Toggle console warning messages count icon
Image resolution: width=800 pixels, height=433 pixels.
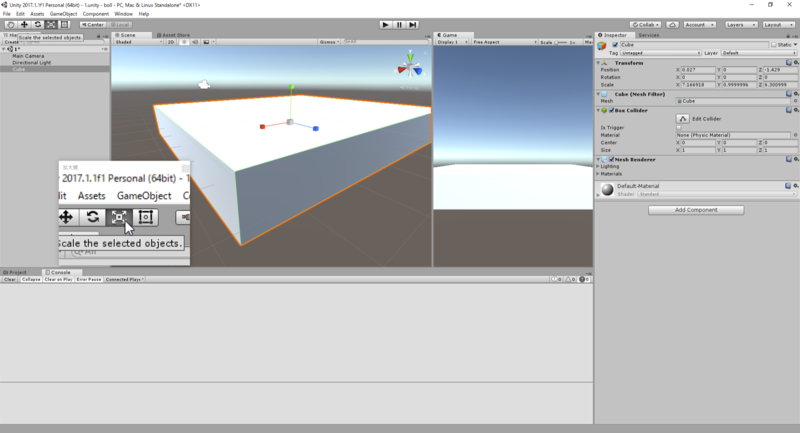(571, 279)
